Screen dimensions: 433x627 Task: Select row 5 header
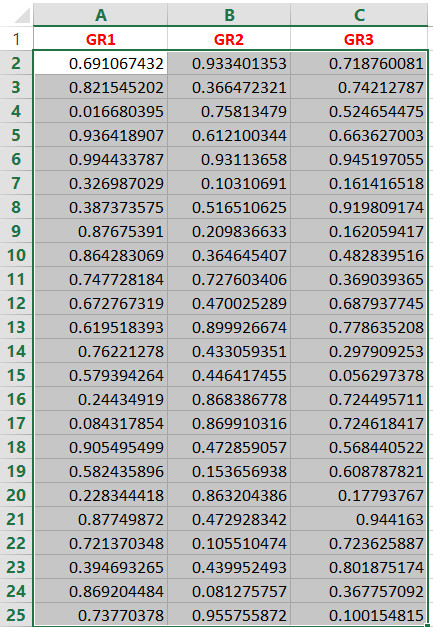(16, 135)
